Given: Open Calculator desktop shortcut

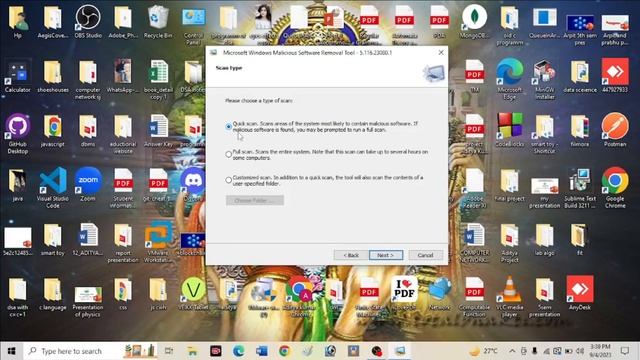Looking at the screenshot, I should [18, 76].
